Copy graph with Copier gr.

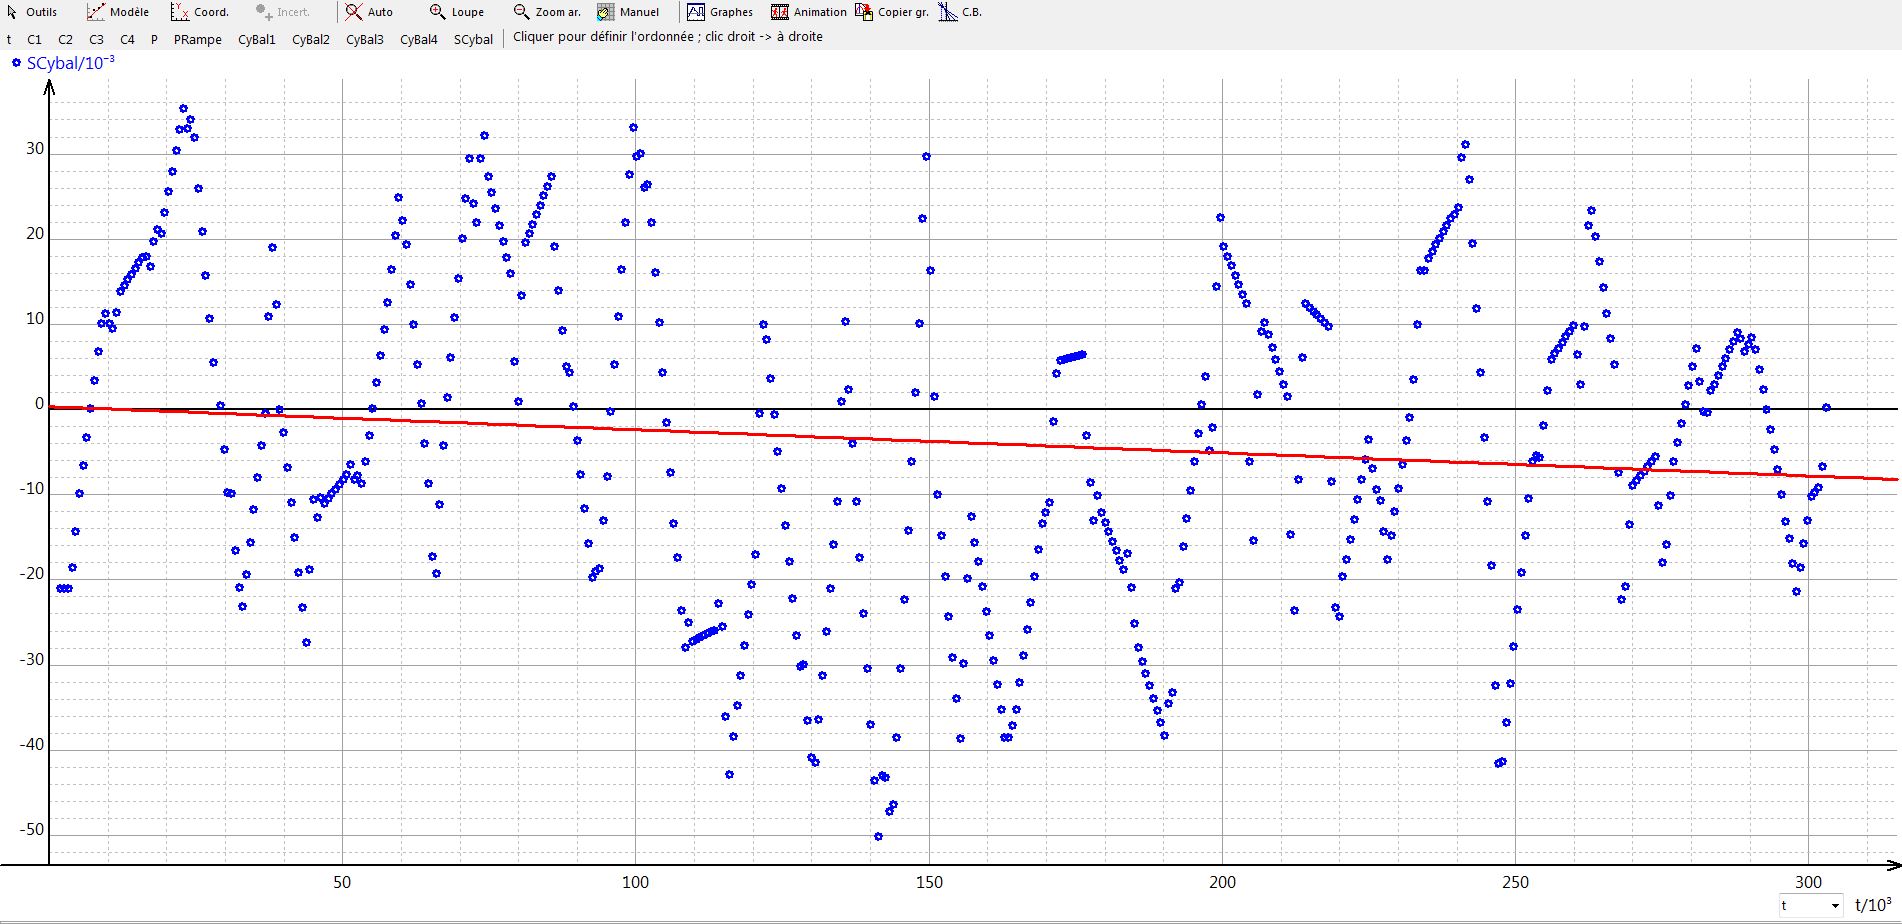892,12
